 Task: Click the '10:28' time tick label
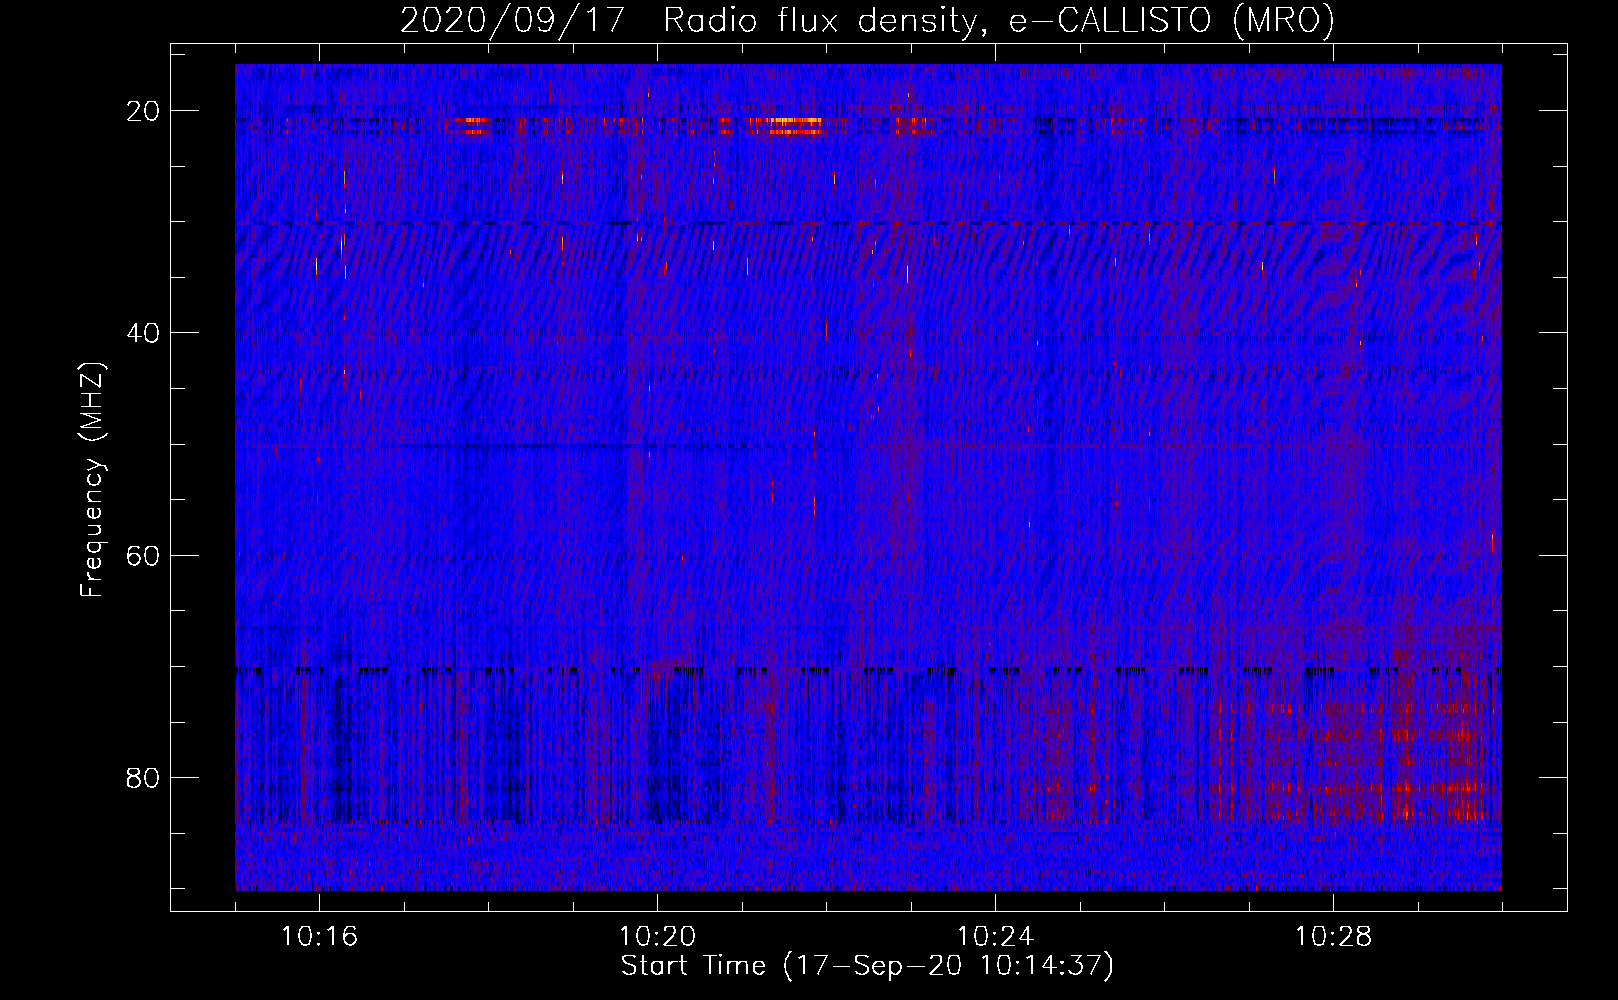1333,937
